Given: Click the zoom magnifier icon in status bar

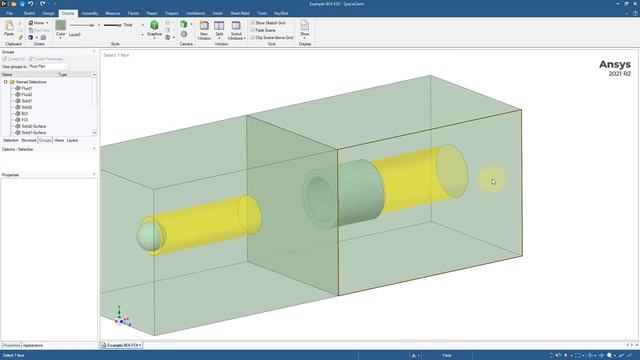Looking at the screenshot, I should click(609, 356).
